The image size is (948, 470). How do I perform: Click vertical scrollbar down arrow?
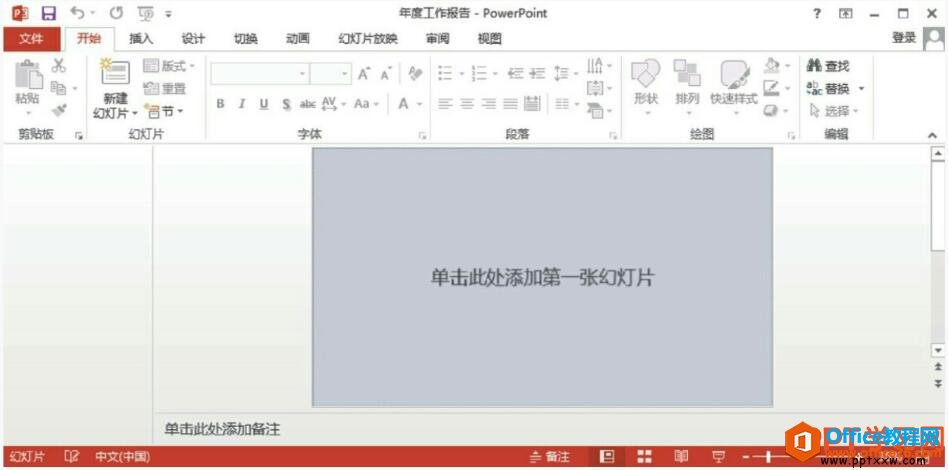point(938,350)
